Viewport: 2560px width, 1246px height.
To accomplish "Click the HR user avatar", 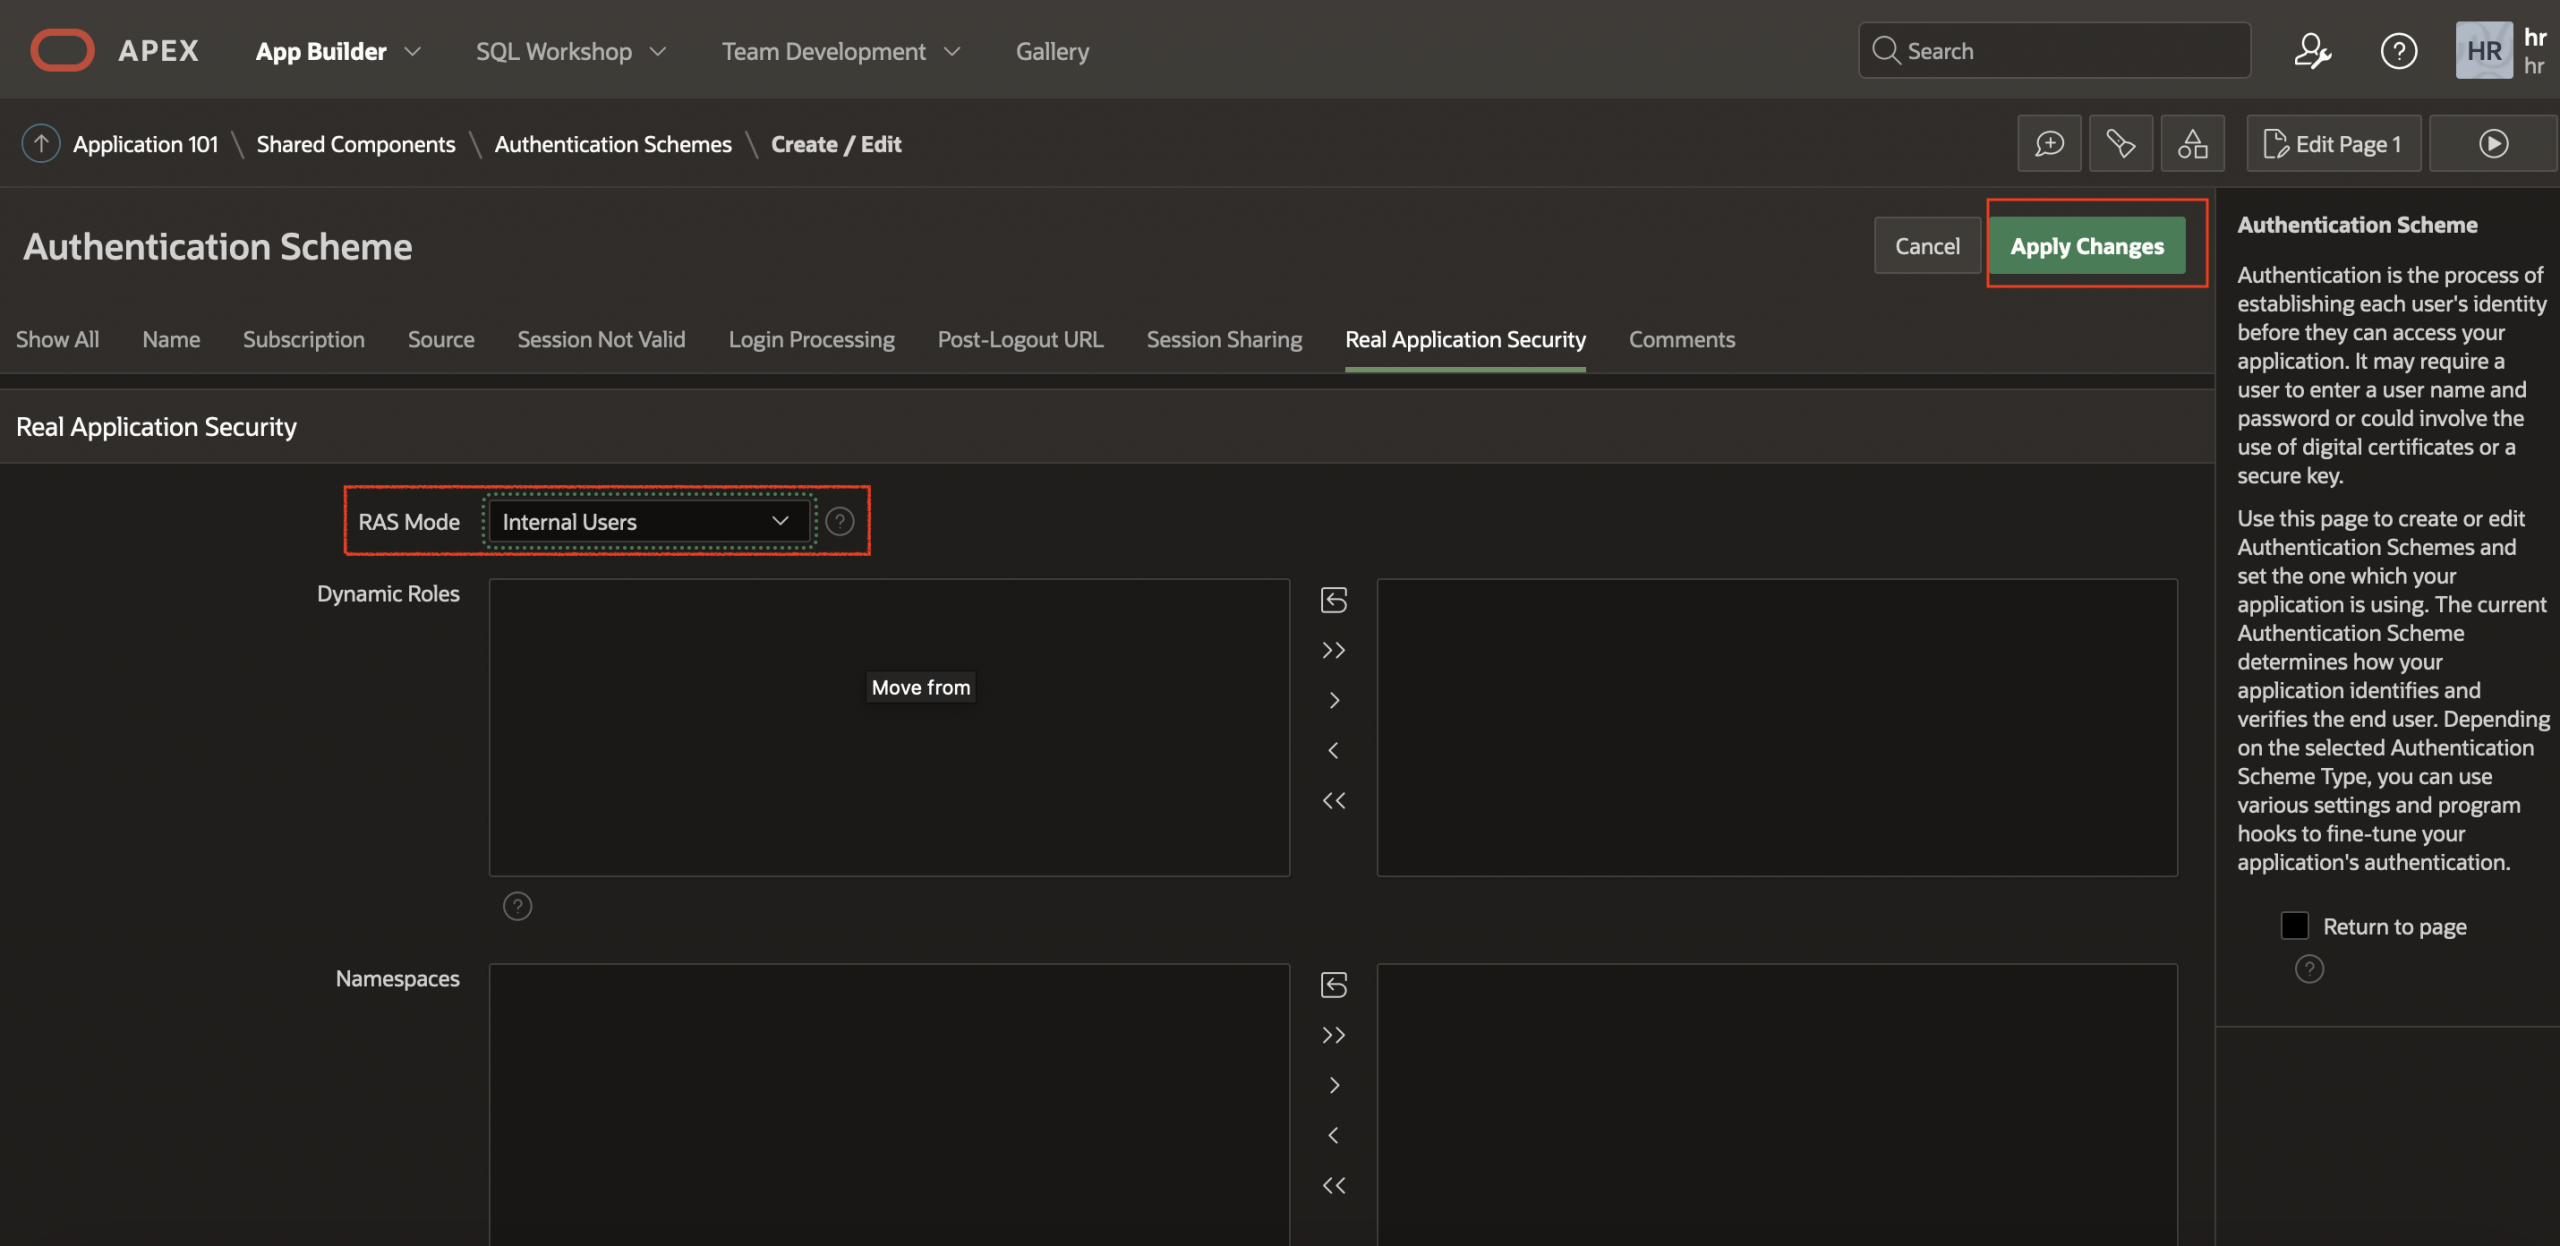I will (2484, 50).
